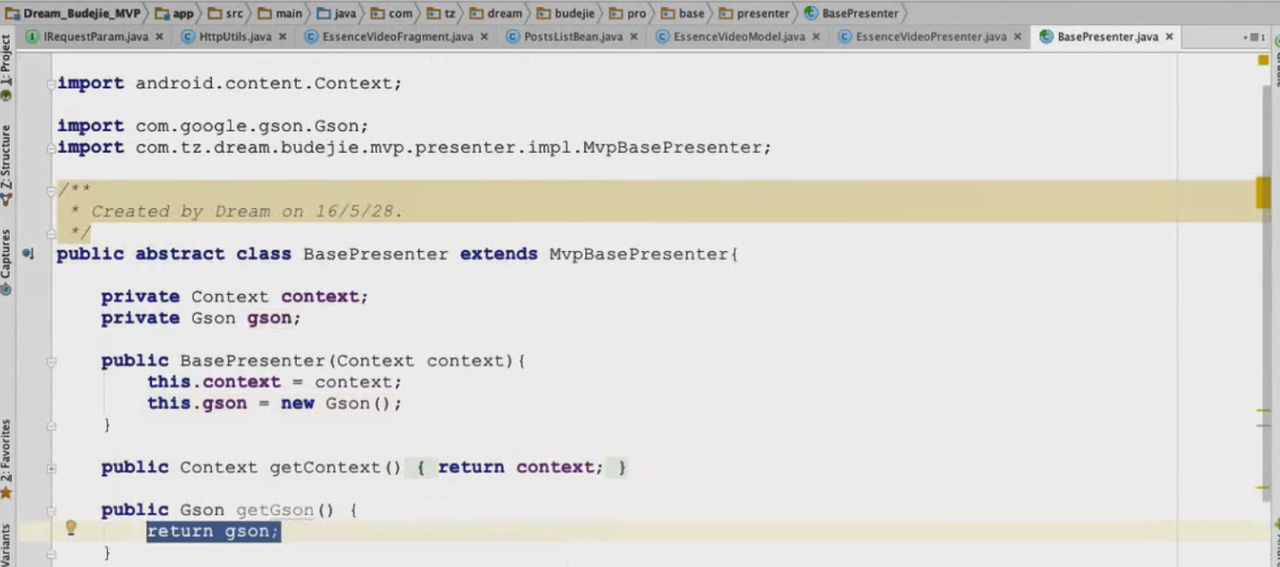Open the Captures tool window
Viewport: 1280px width, 567px height.
click(x=6, y=262)
